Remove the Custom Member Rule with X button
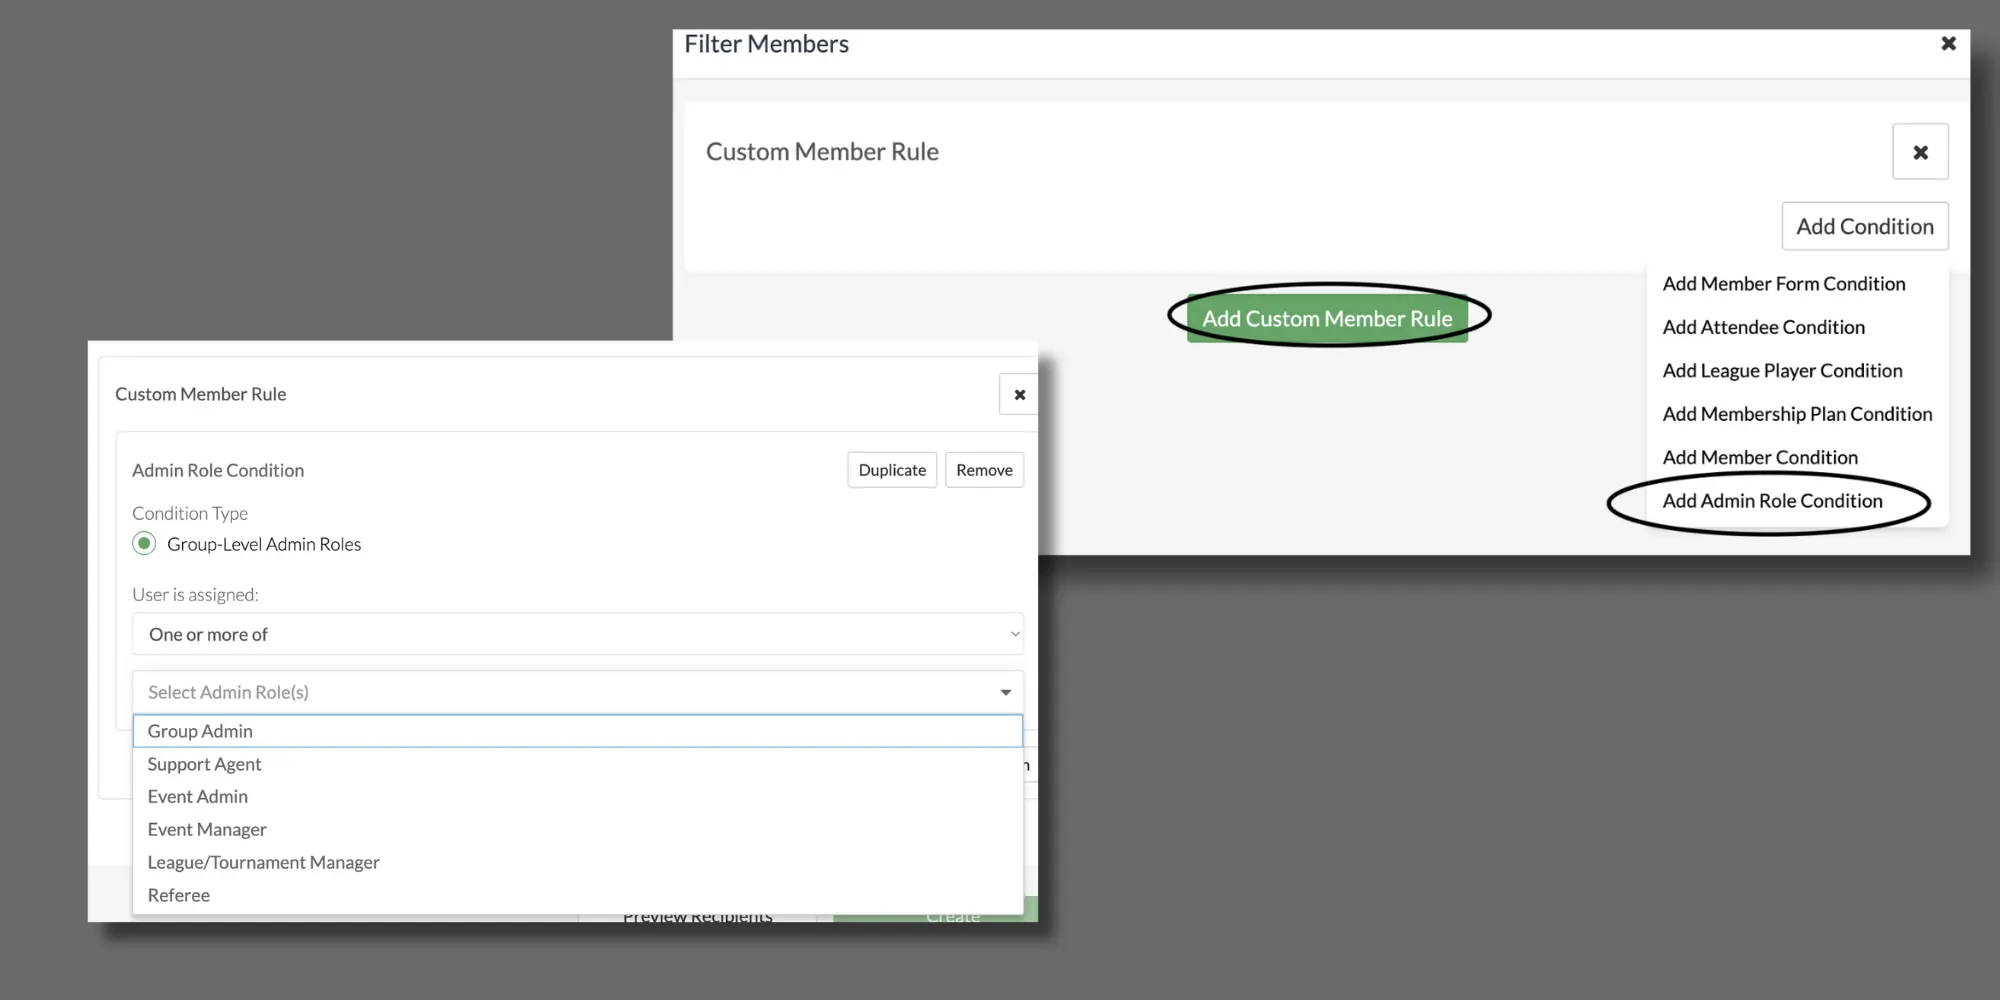 1920,152
